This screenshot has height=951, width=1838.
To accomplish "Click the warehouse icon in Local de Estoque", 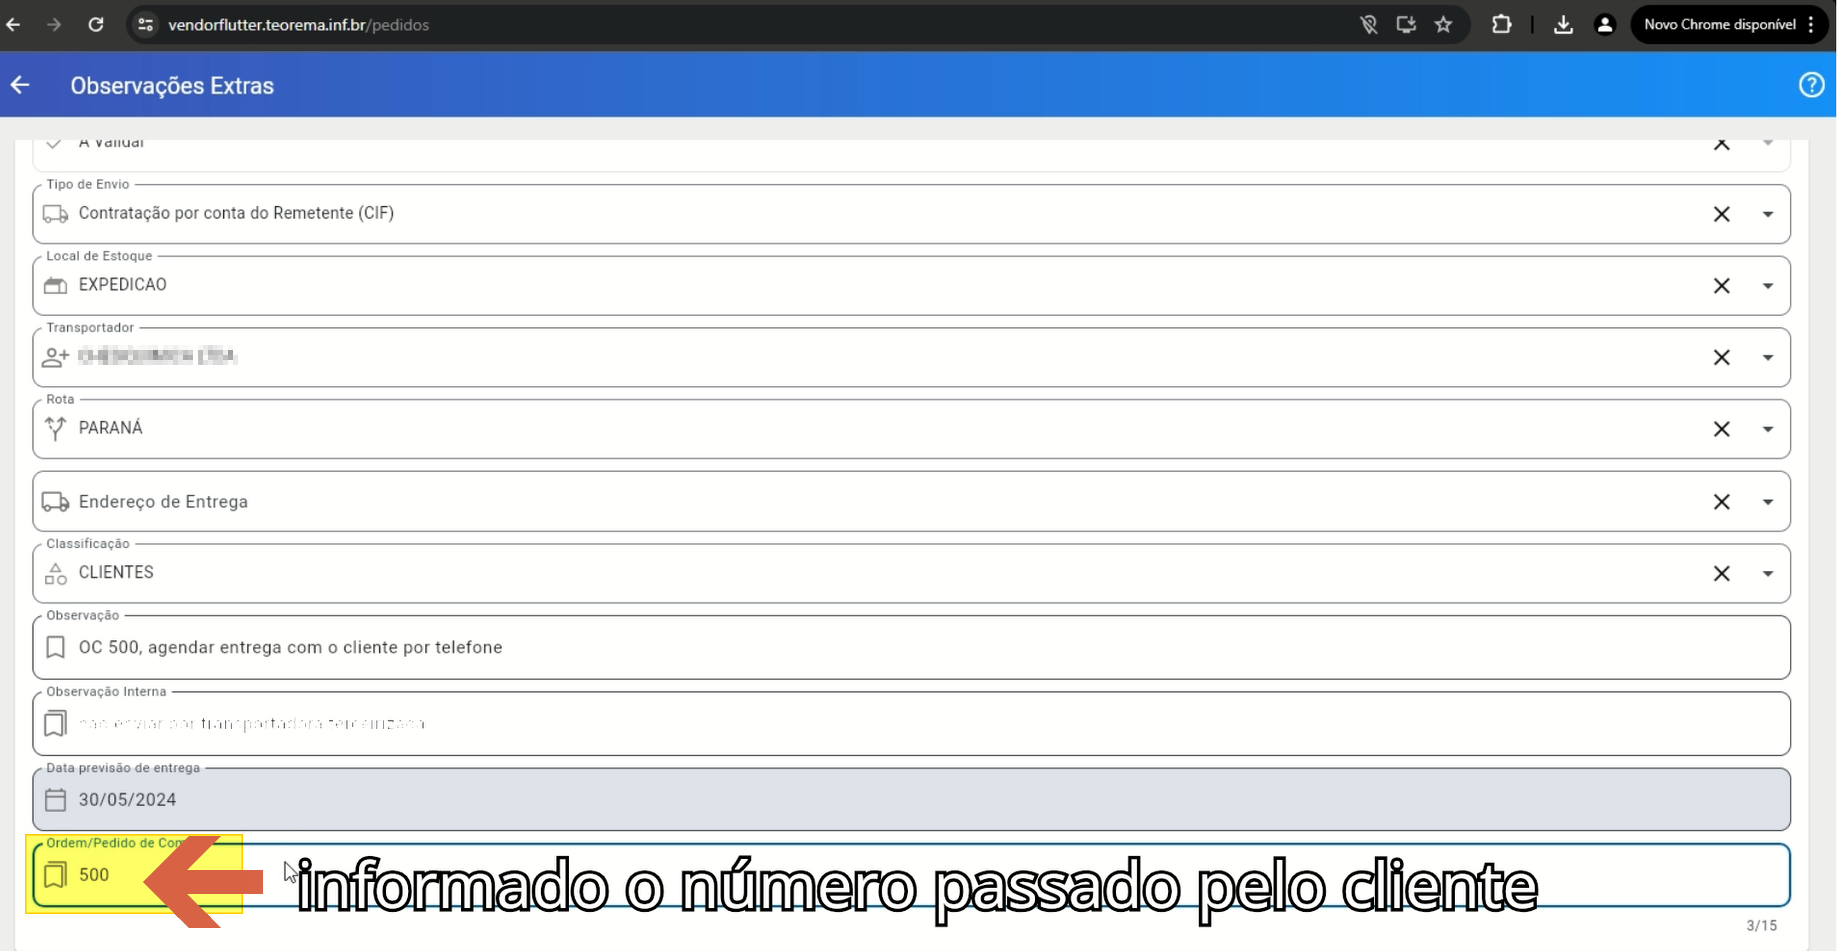I will click(55, 286).
